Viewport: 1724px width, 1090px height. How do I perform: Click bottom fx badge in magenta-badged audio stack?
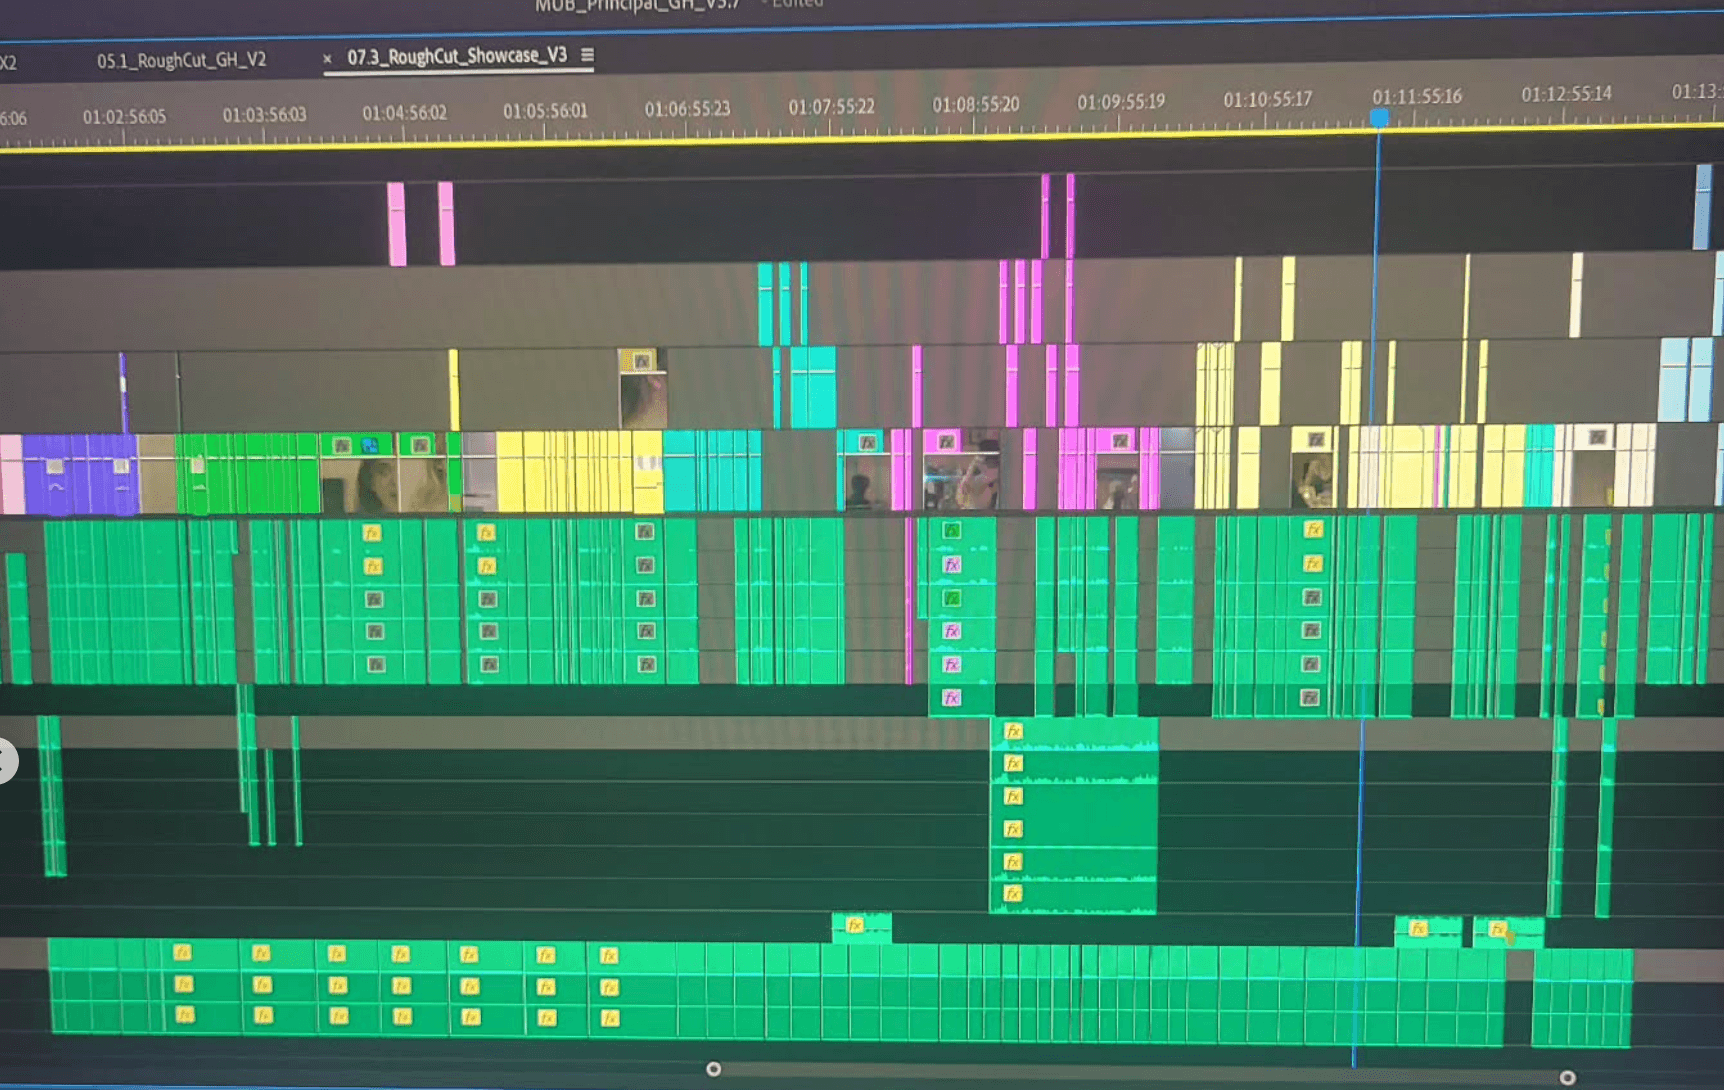tap(951, 697)
